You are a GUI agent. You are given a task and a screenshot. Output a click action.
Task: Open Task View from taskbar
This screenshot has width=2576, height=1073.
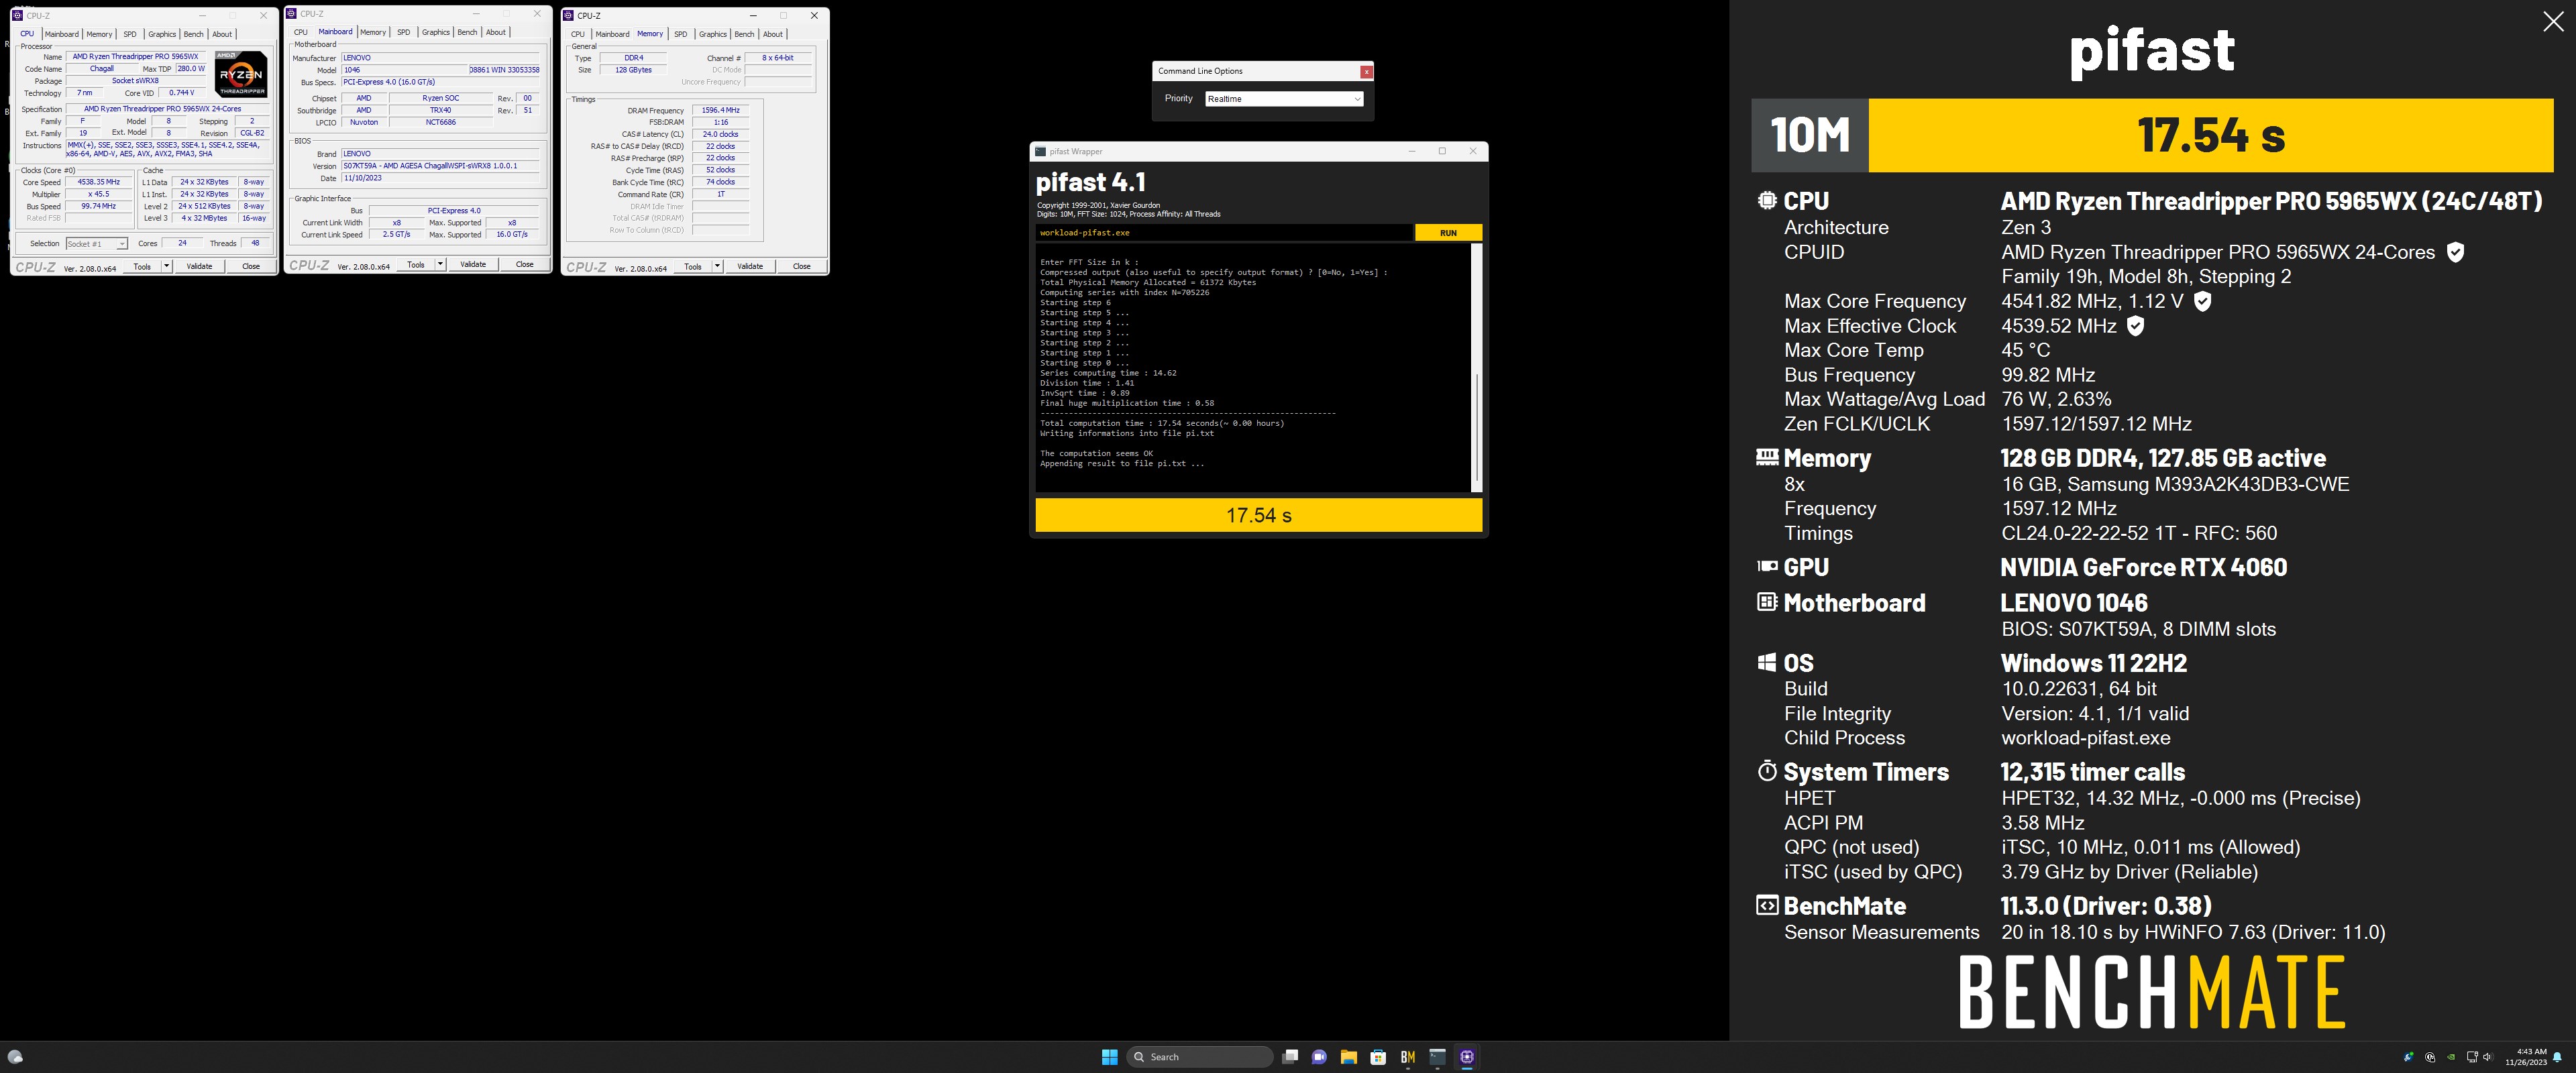(1290, 1057)
